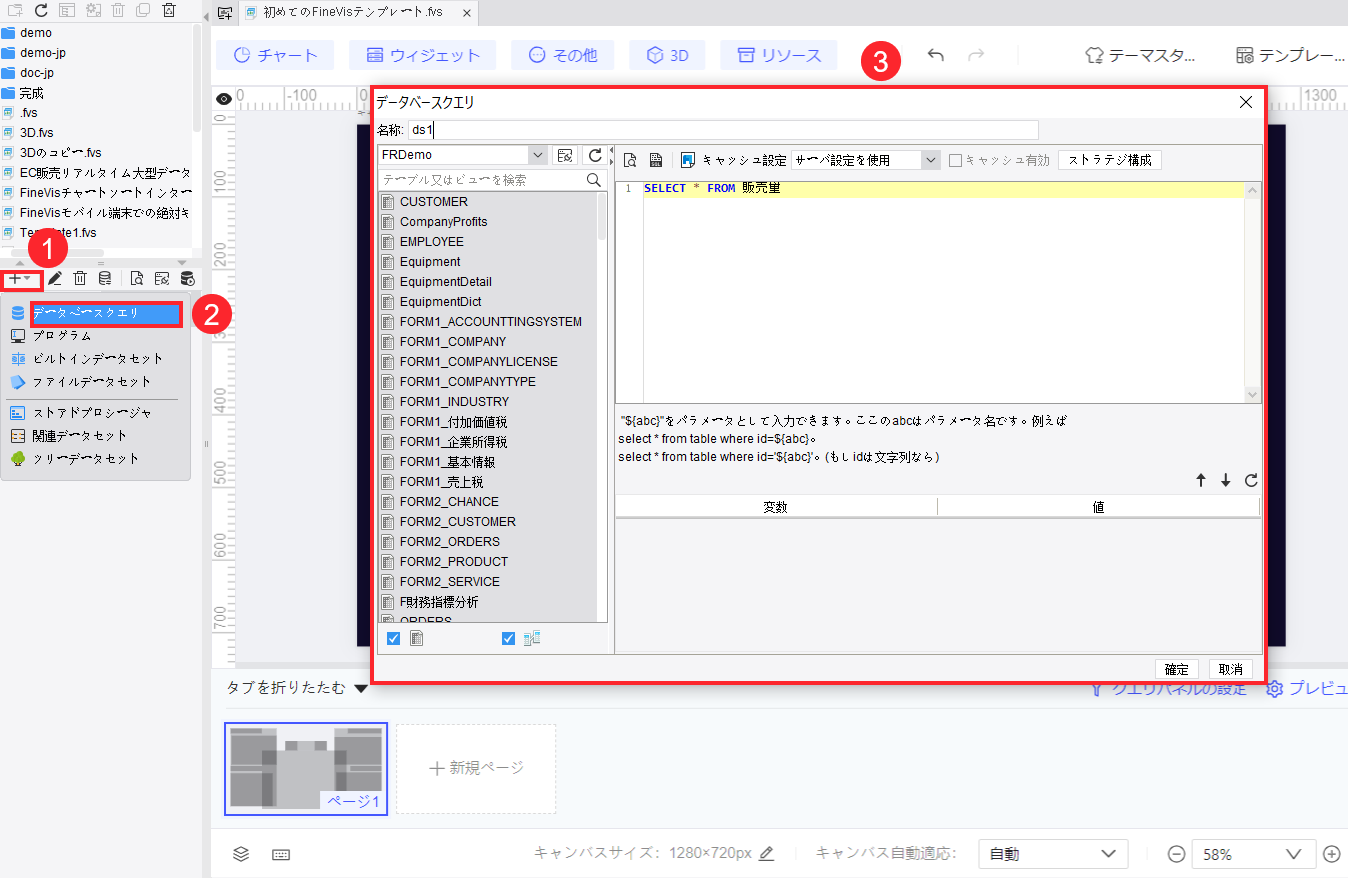Open the キャンバス自動適応 dropdown set to 自動
This screenshot has height=878, width=1348.
1053,854
